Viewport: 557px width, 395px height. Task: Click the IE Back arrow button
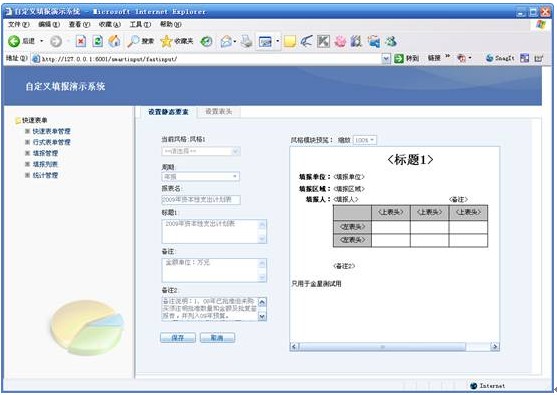point(14,42)
